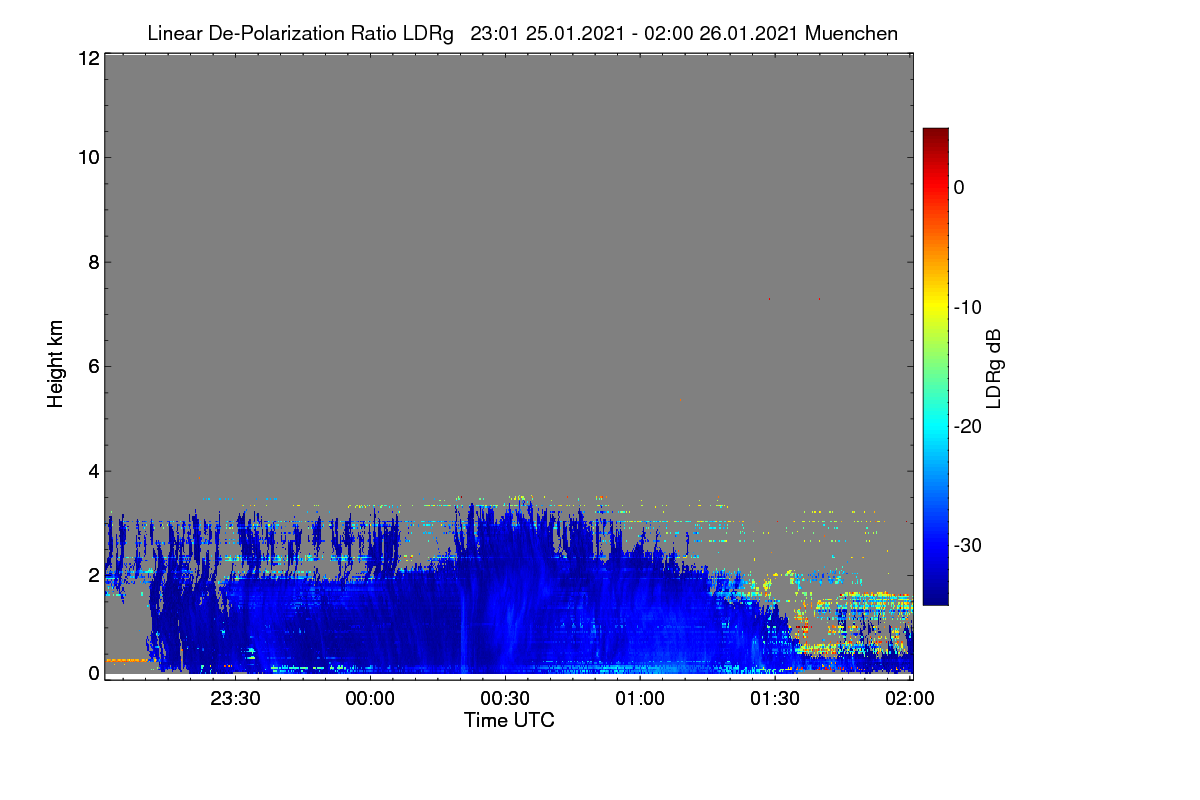The image size is (1200, 800).
Task: Click the '00:00' time tick label
Action: point(370,699)
